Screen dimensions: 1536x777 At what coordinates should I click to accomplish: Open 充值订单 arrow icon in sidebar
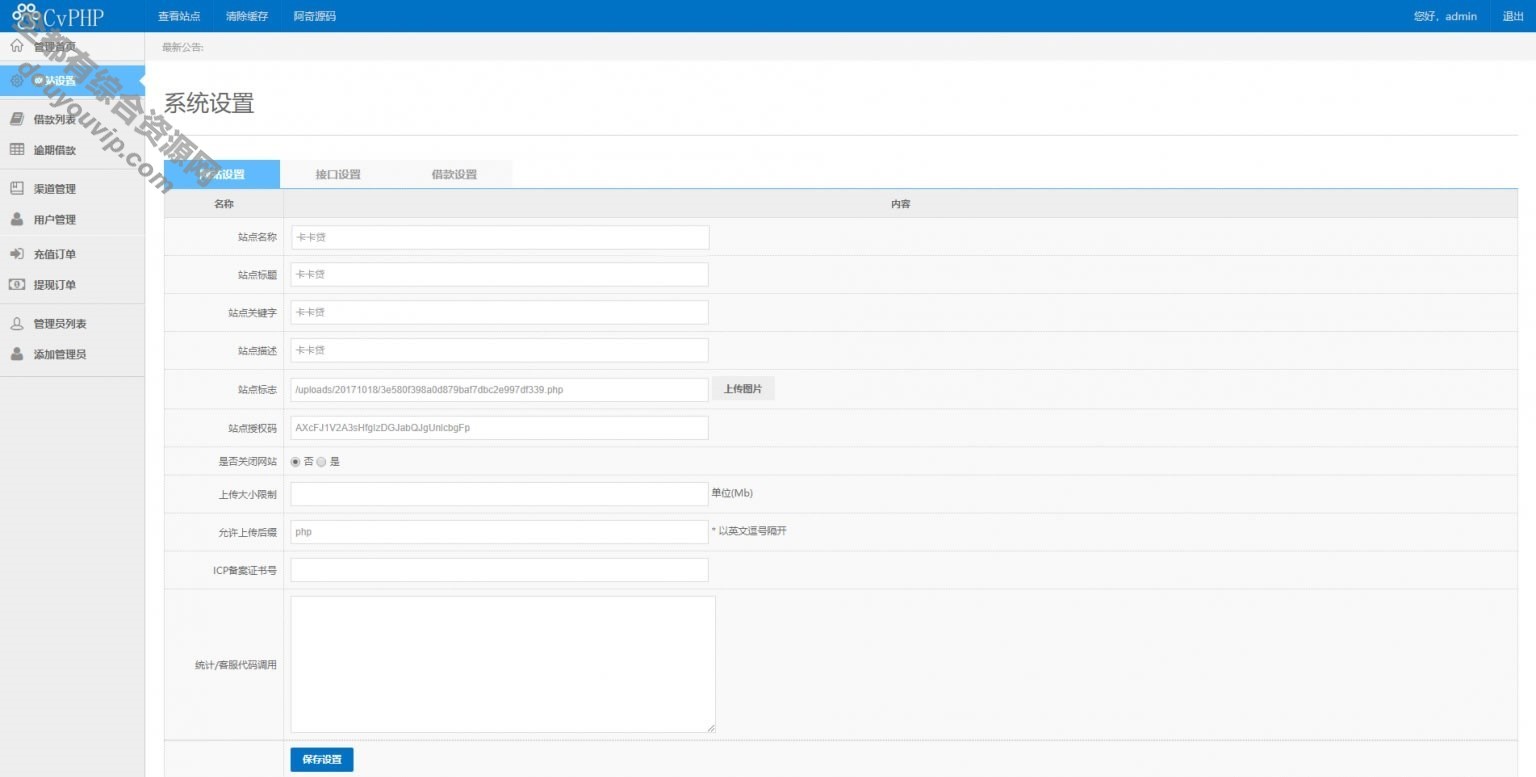click(17, 254)
